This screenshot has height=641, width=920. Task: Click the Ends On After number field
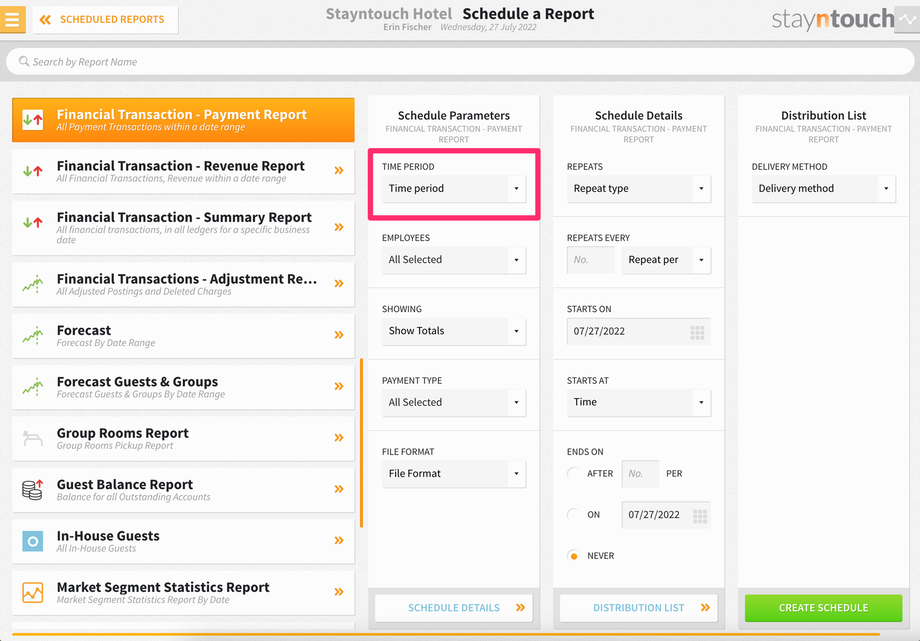pyautogui.click(x=640, y=474)
